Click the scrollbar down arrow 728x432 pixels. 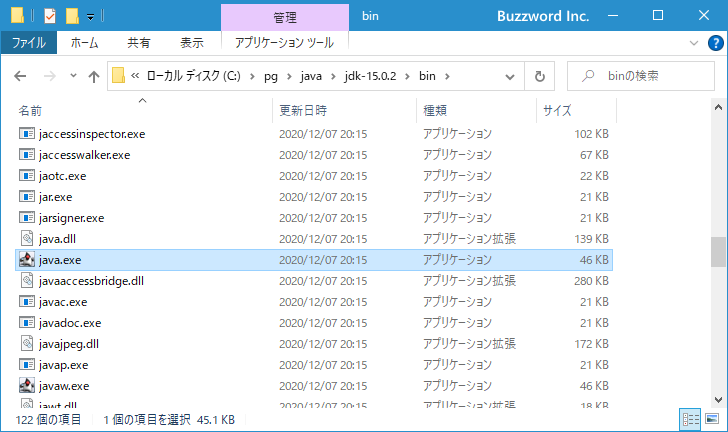718,400
